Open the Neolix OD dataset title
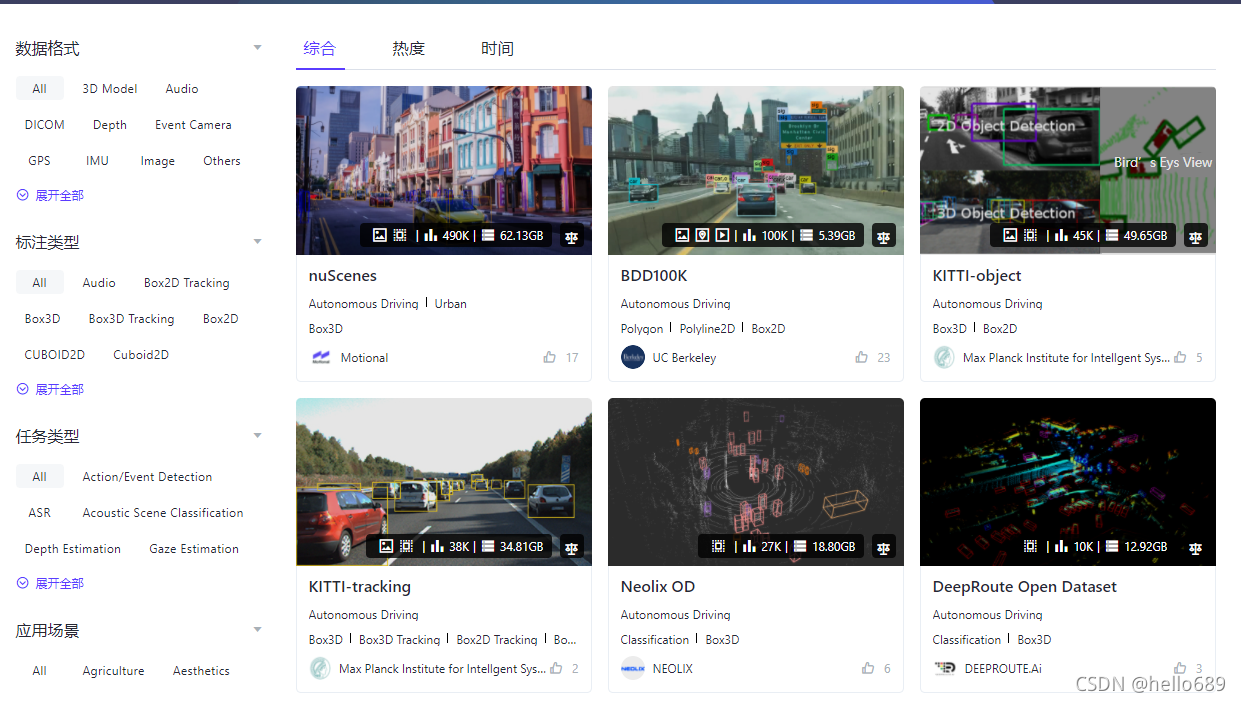Screen dimensions: 1241x702 click(x=658, y=586)
